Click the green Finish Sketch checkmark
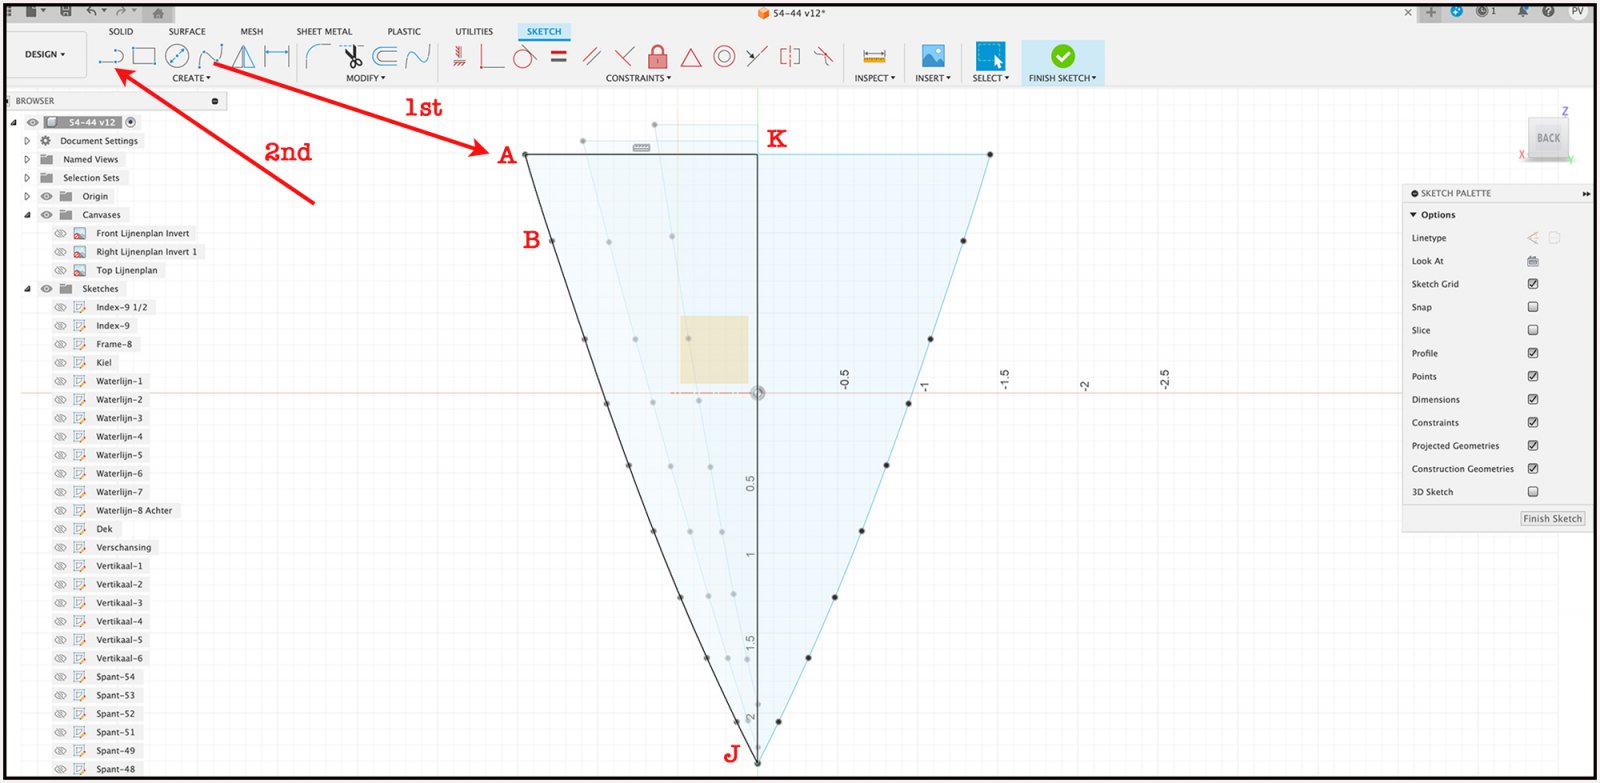The width and height of the screenshot is (1600, 783). pos(1063,56)
